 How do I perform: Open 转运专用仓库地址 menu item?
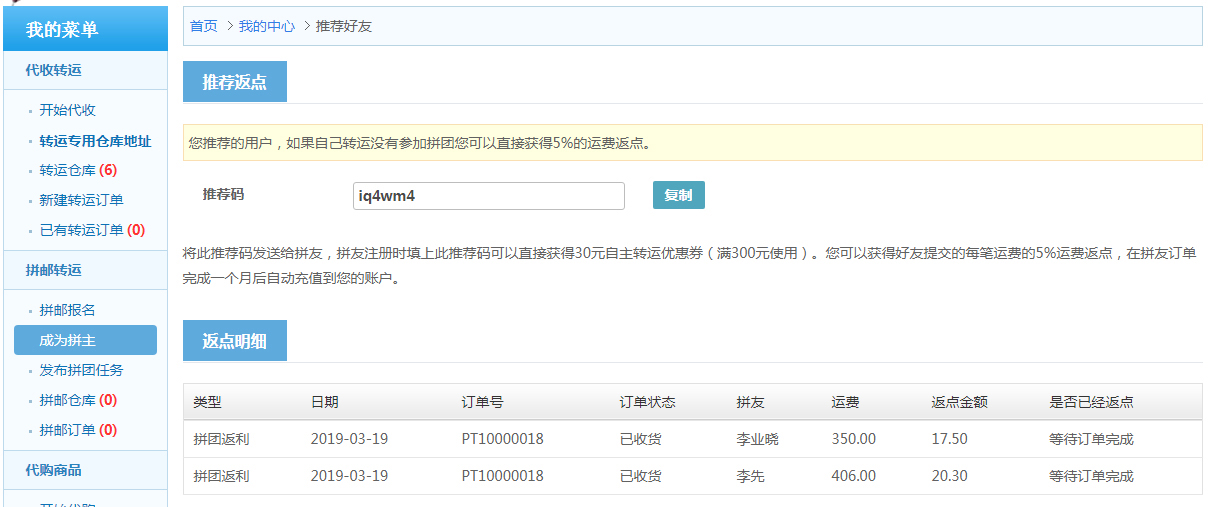tap(95, 141)
